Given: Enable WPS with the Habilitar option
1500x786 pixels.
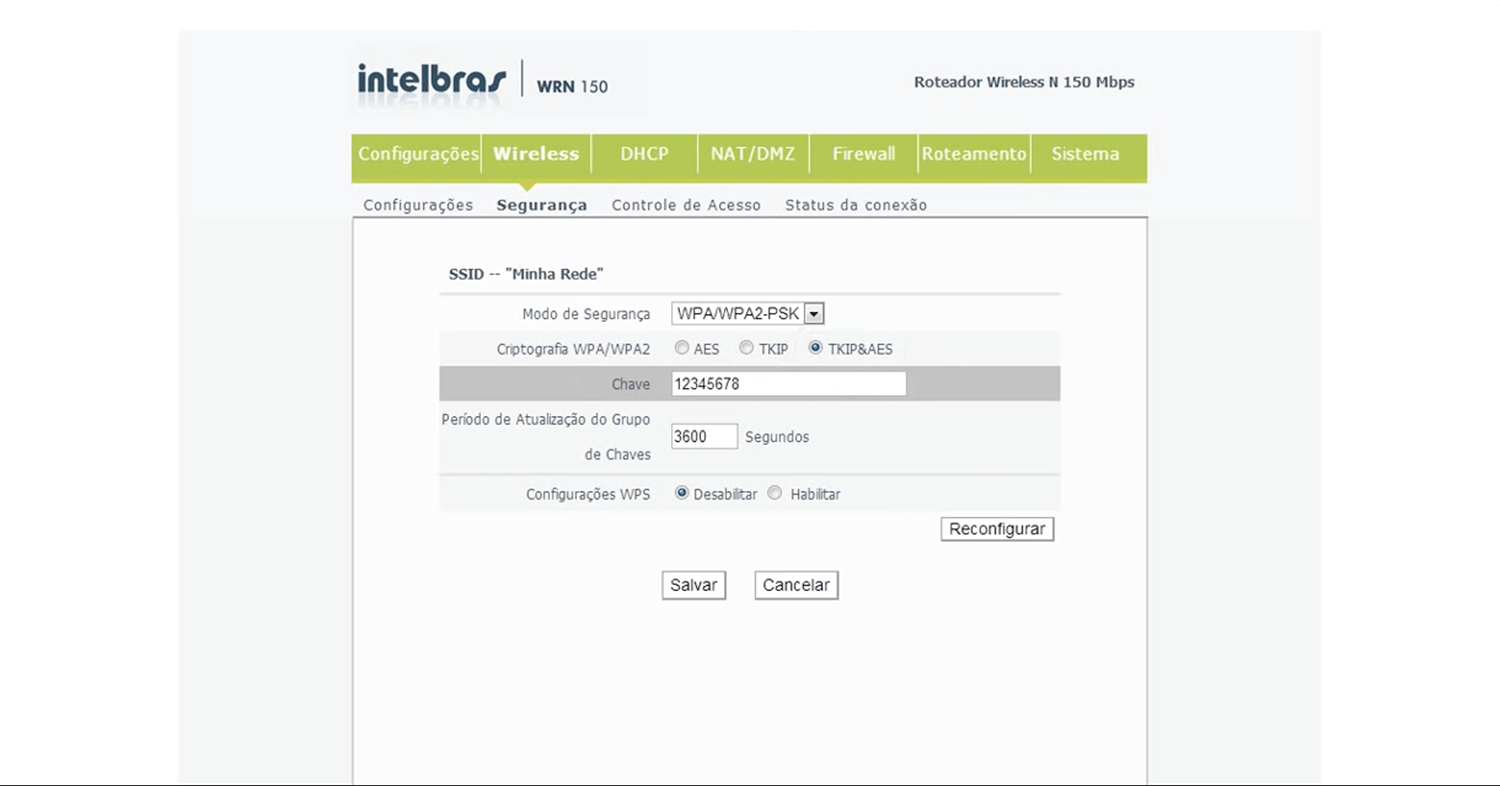Looking at the screenshot, I should pos(775,493).
